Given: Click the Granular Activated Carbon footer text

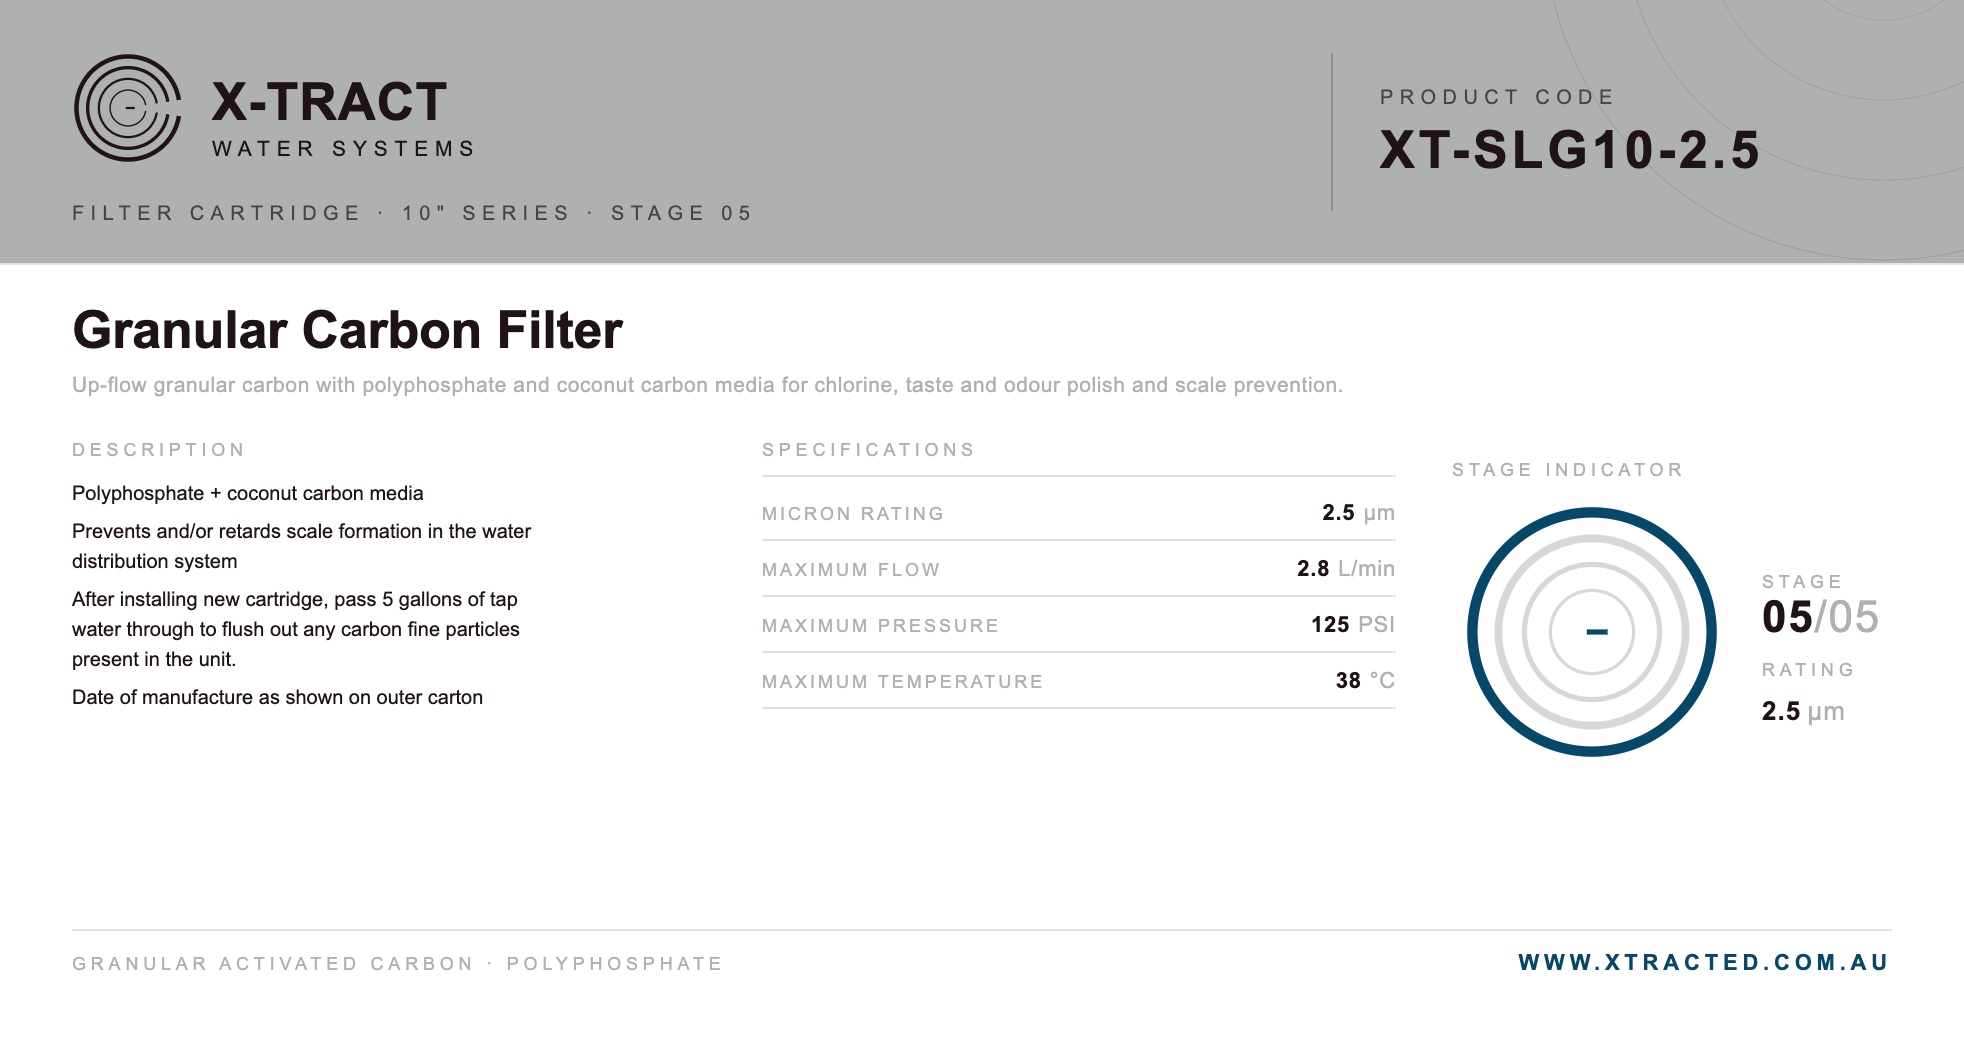Looking at the screenshot, I should tap(273, 964).
